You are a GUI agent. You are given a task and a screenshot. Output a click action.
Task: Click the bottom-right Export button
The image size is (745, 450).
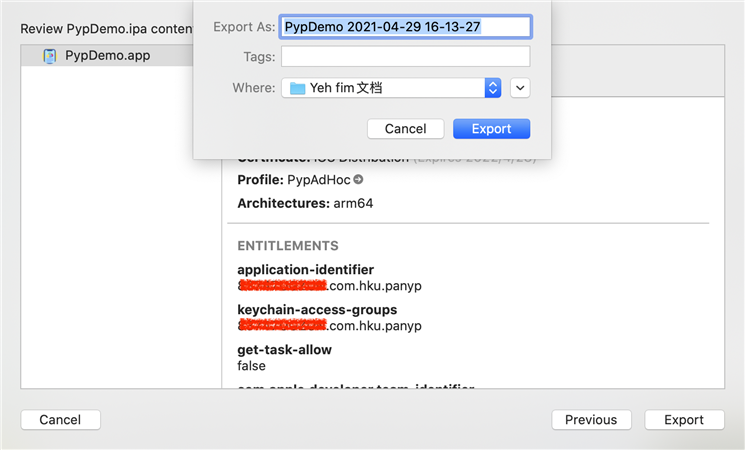click(x=684, y=420)
